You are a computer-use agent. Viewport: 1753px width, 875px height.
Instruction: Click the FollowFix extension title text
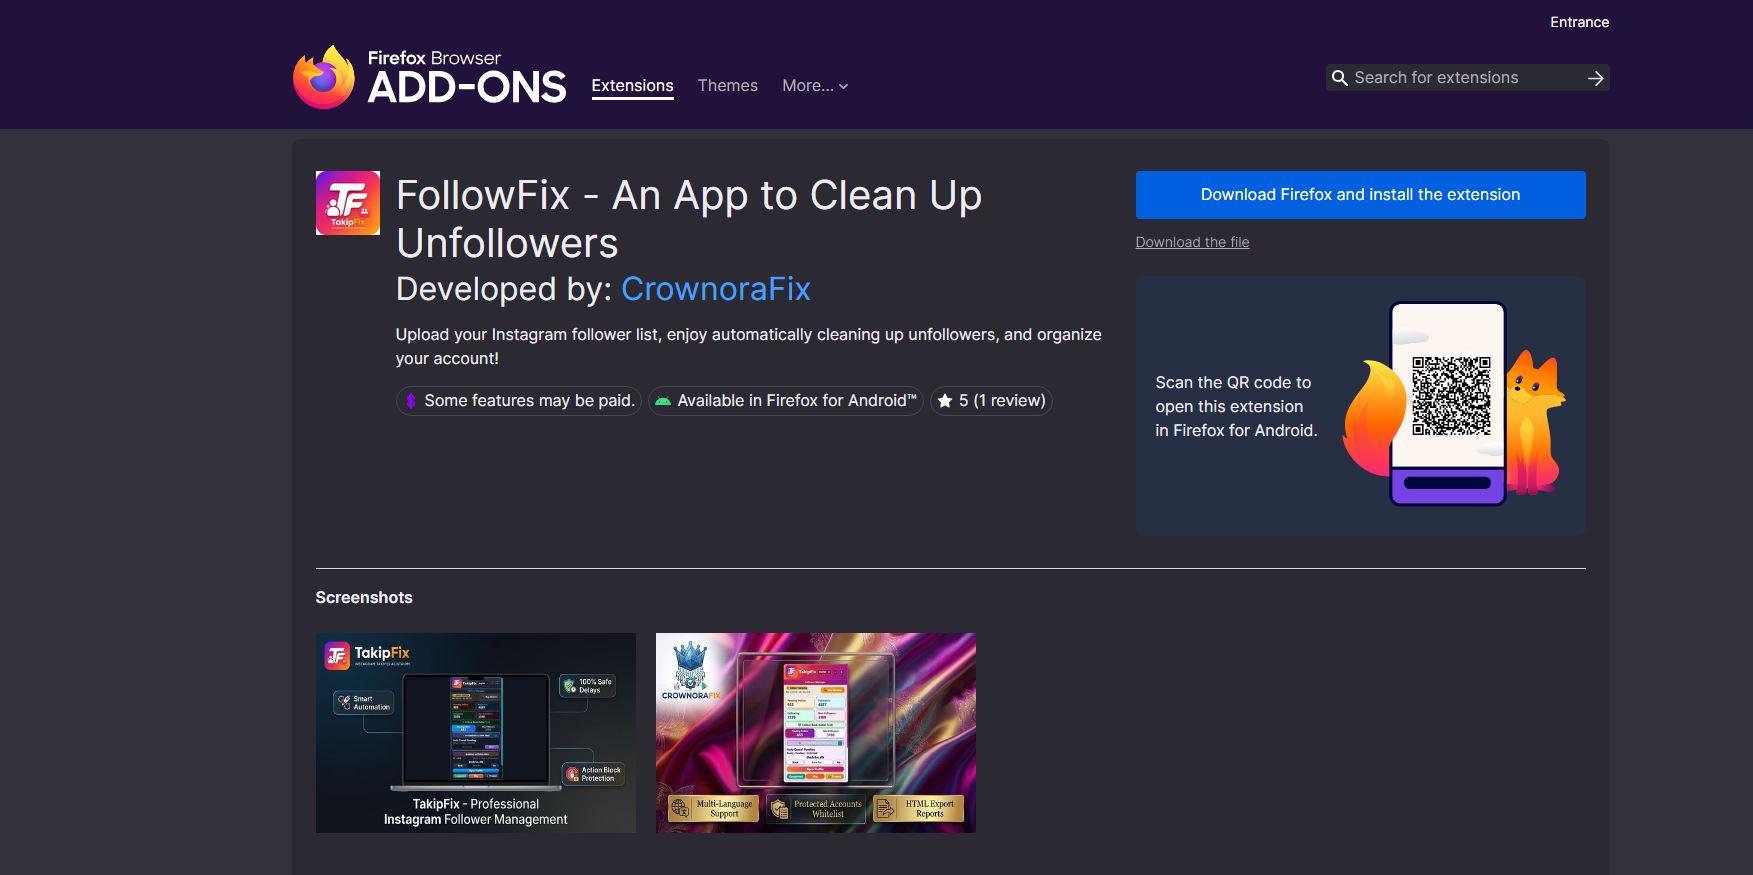click(689, 219)
